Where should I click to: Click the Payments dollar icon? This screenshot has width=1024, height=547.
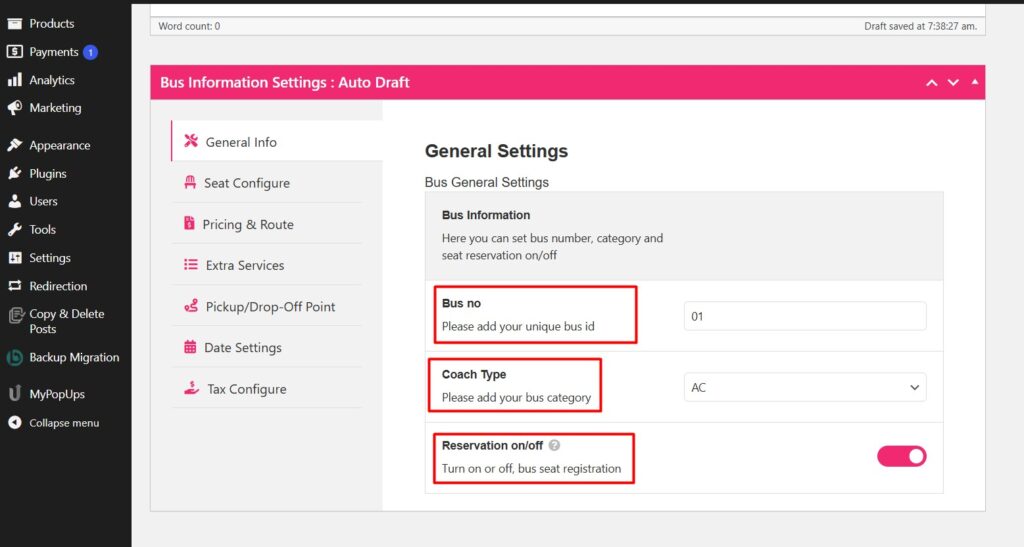click(14, 52)
